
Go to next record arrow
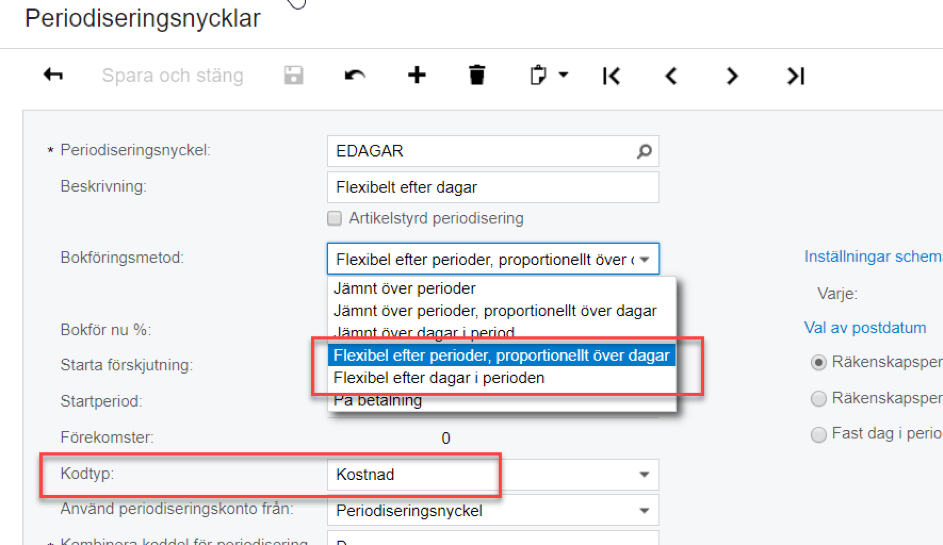pyautogui.click(x=733, y=75)
